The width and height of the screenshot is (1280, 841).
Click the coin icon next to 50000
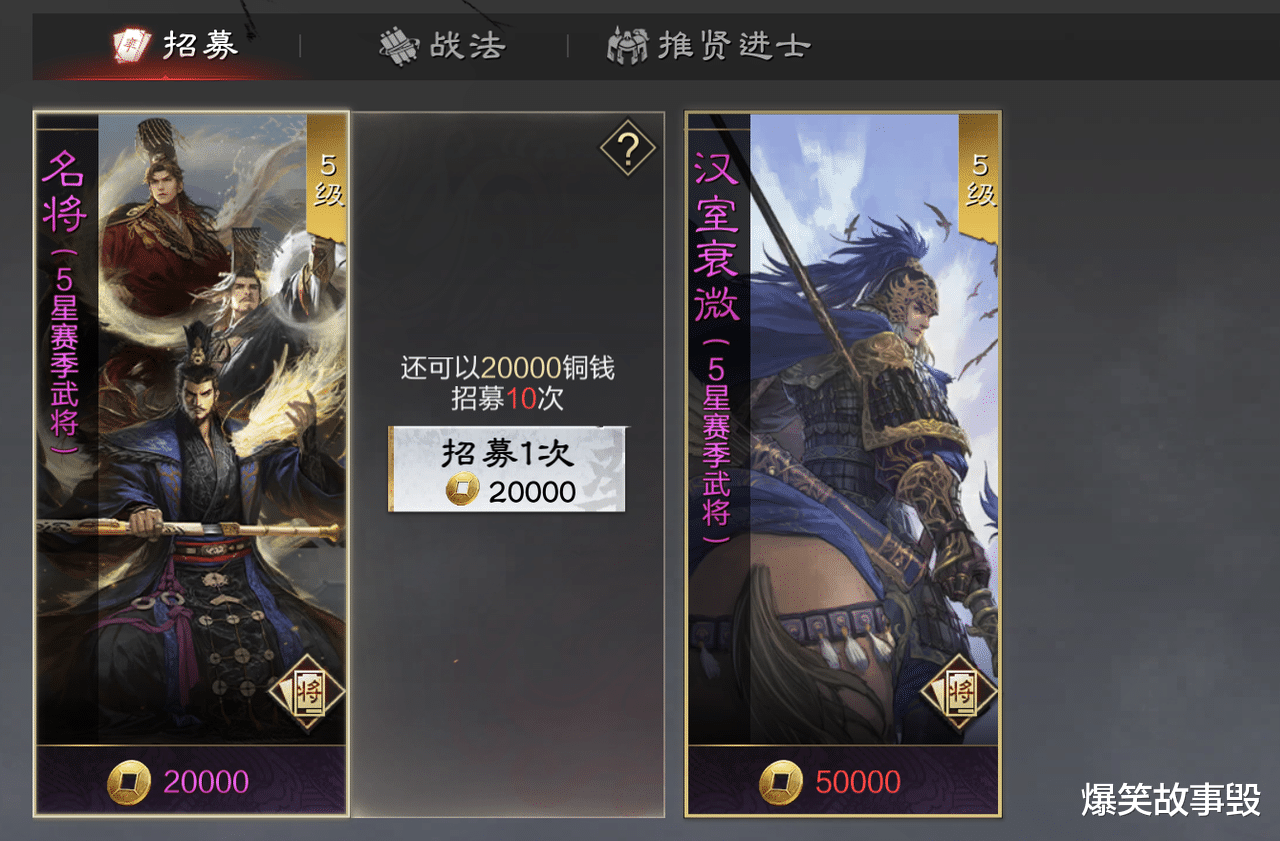point(781,782)
